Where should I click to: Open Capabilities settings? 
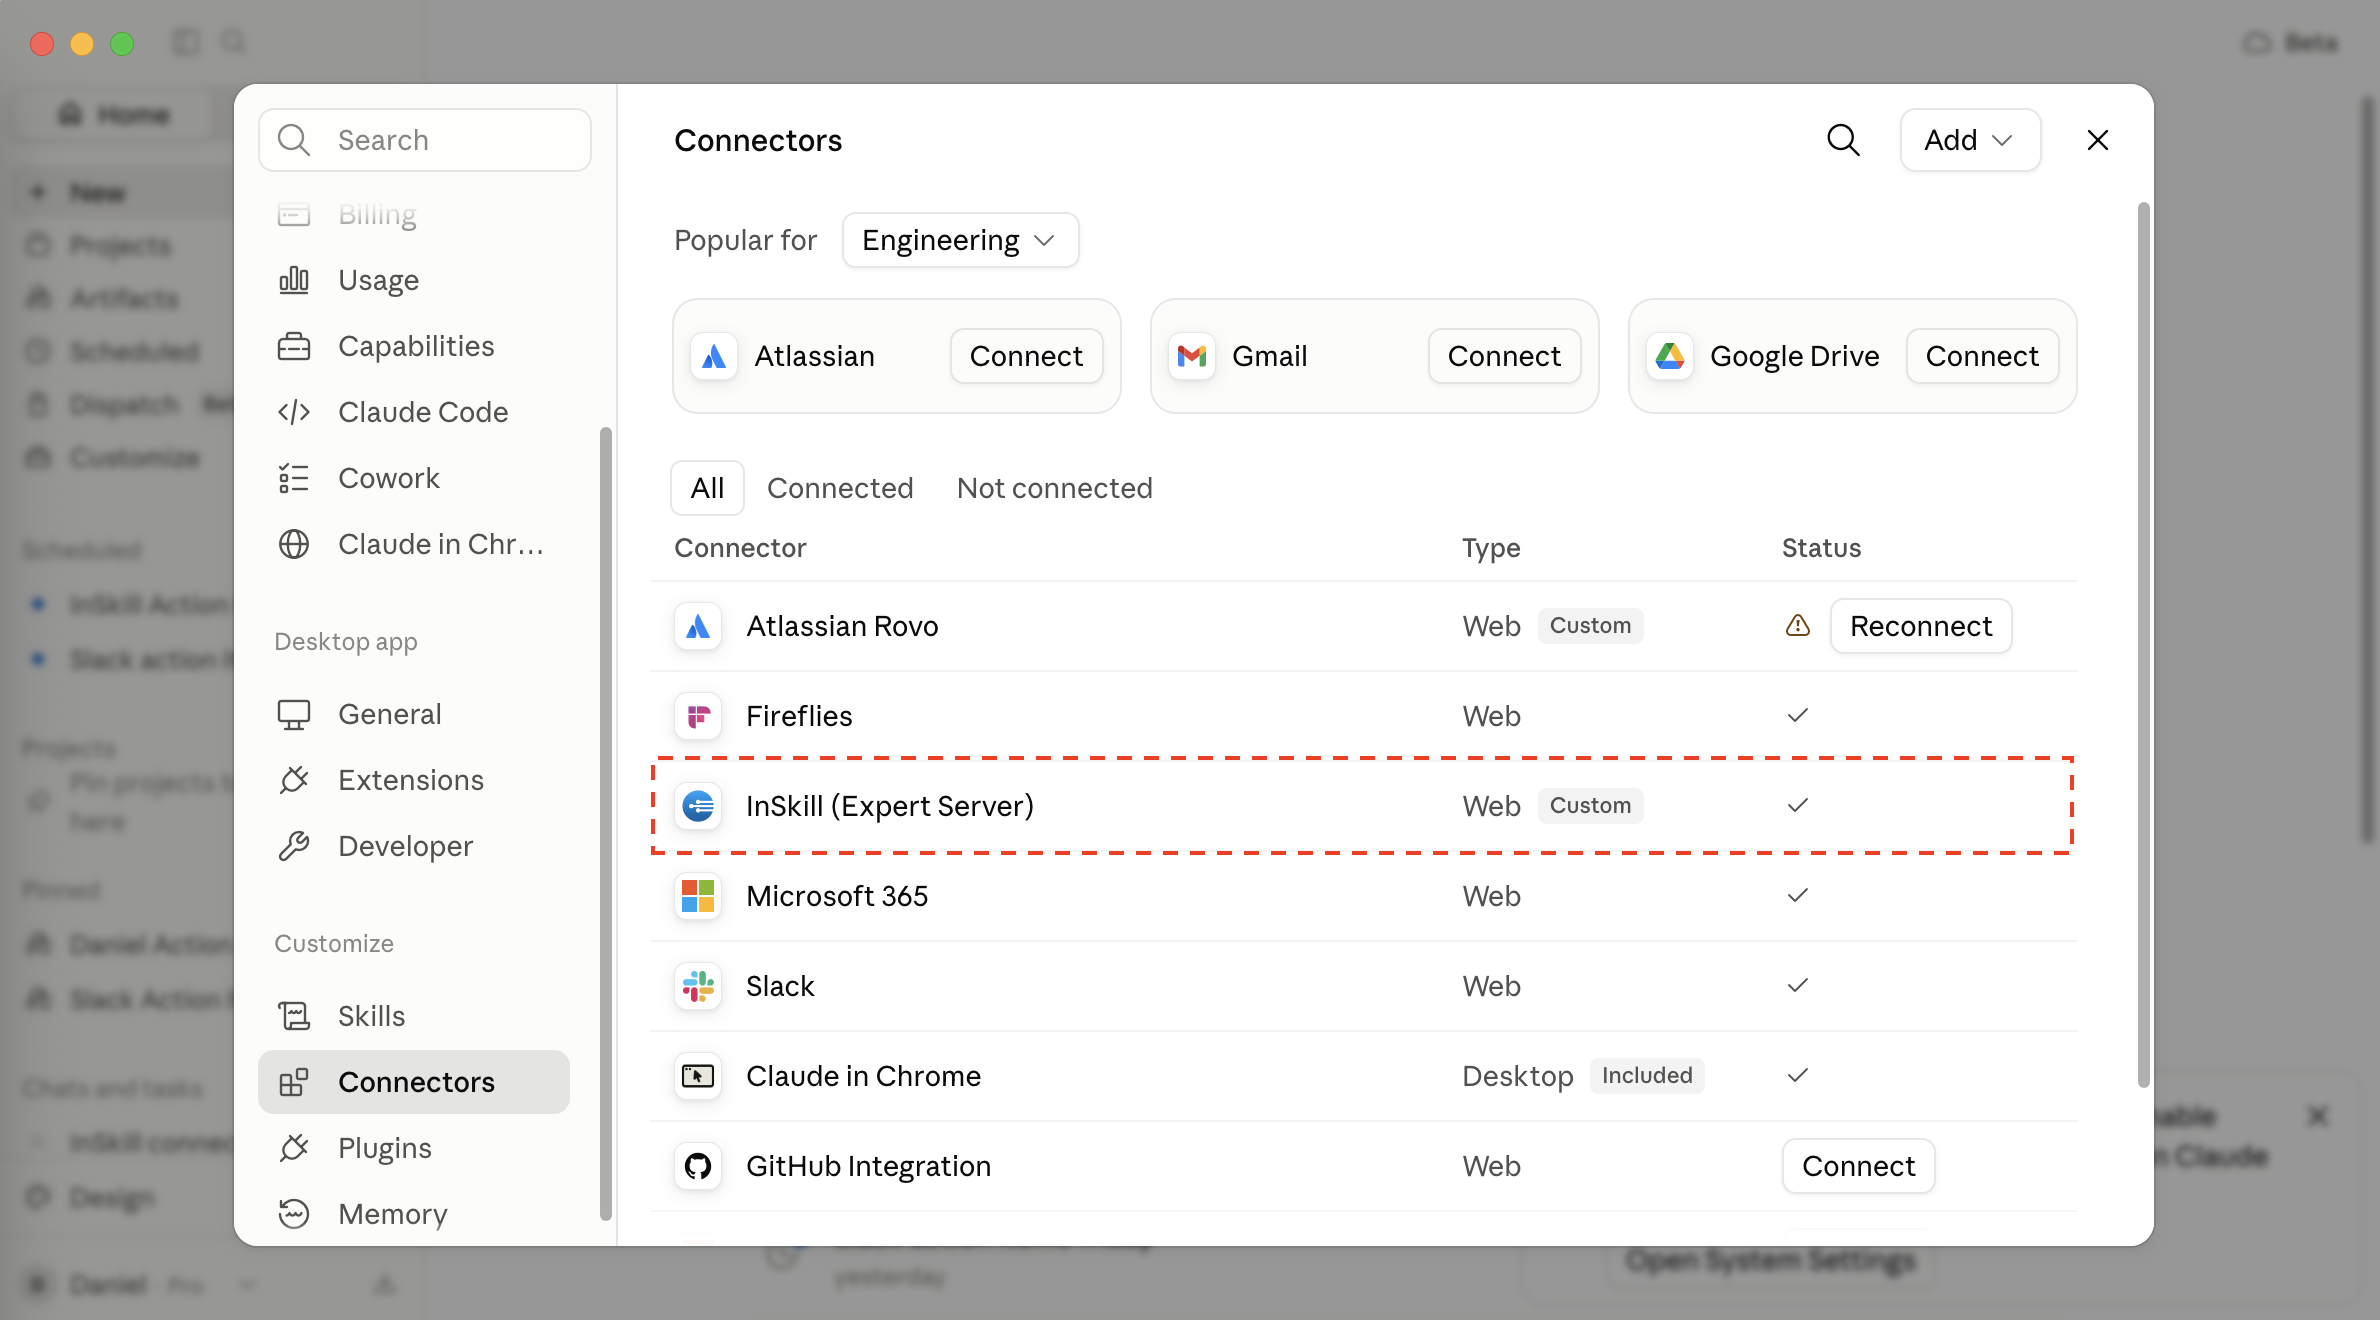tap(414, 346)
